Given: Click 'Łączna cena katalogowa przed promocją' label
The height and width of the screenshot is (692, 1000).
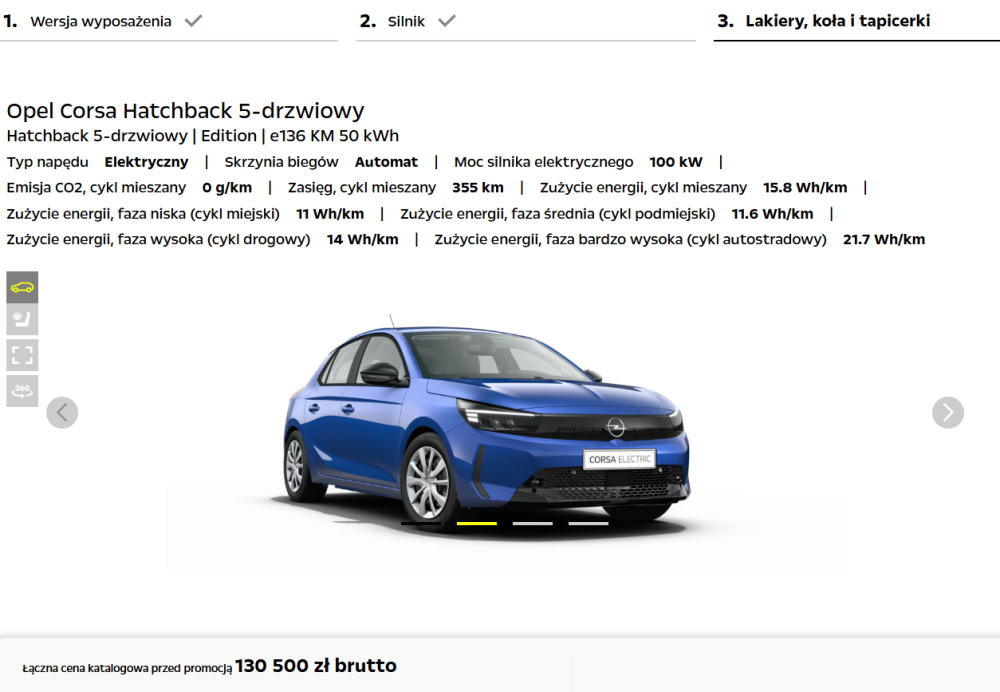Looking at the screenshot, I should pos(127,668).
